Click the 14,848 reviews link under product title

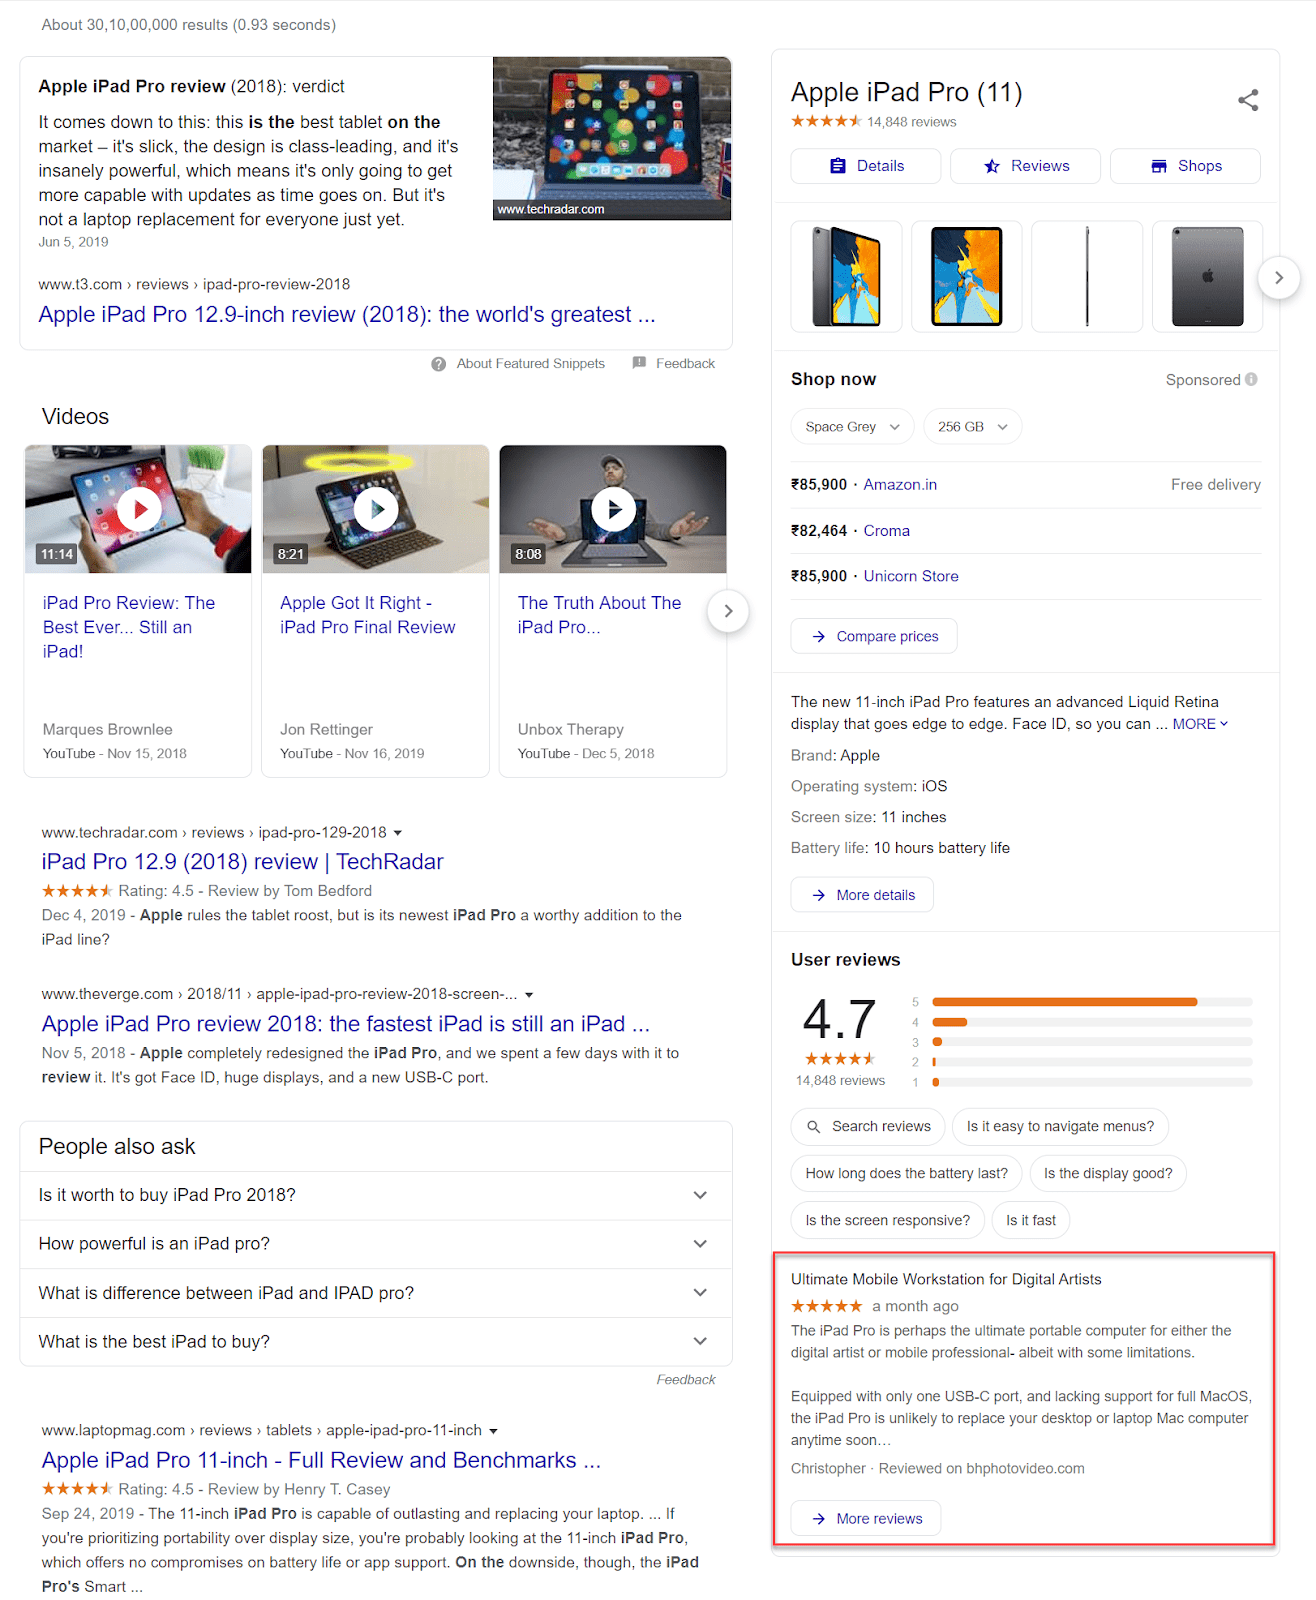click(x=911, y=122)
